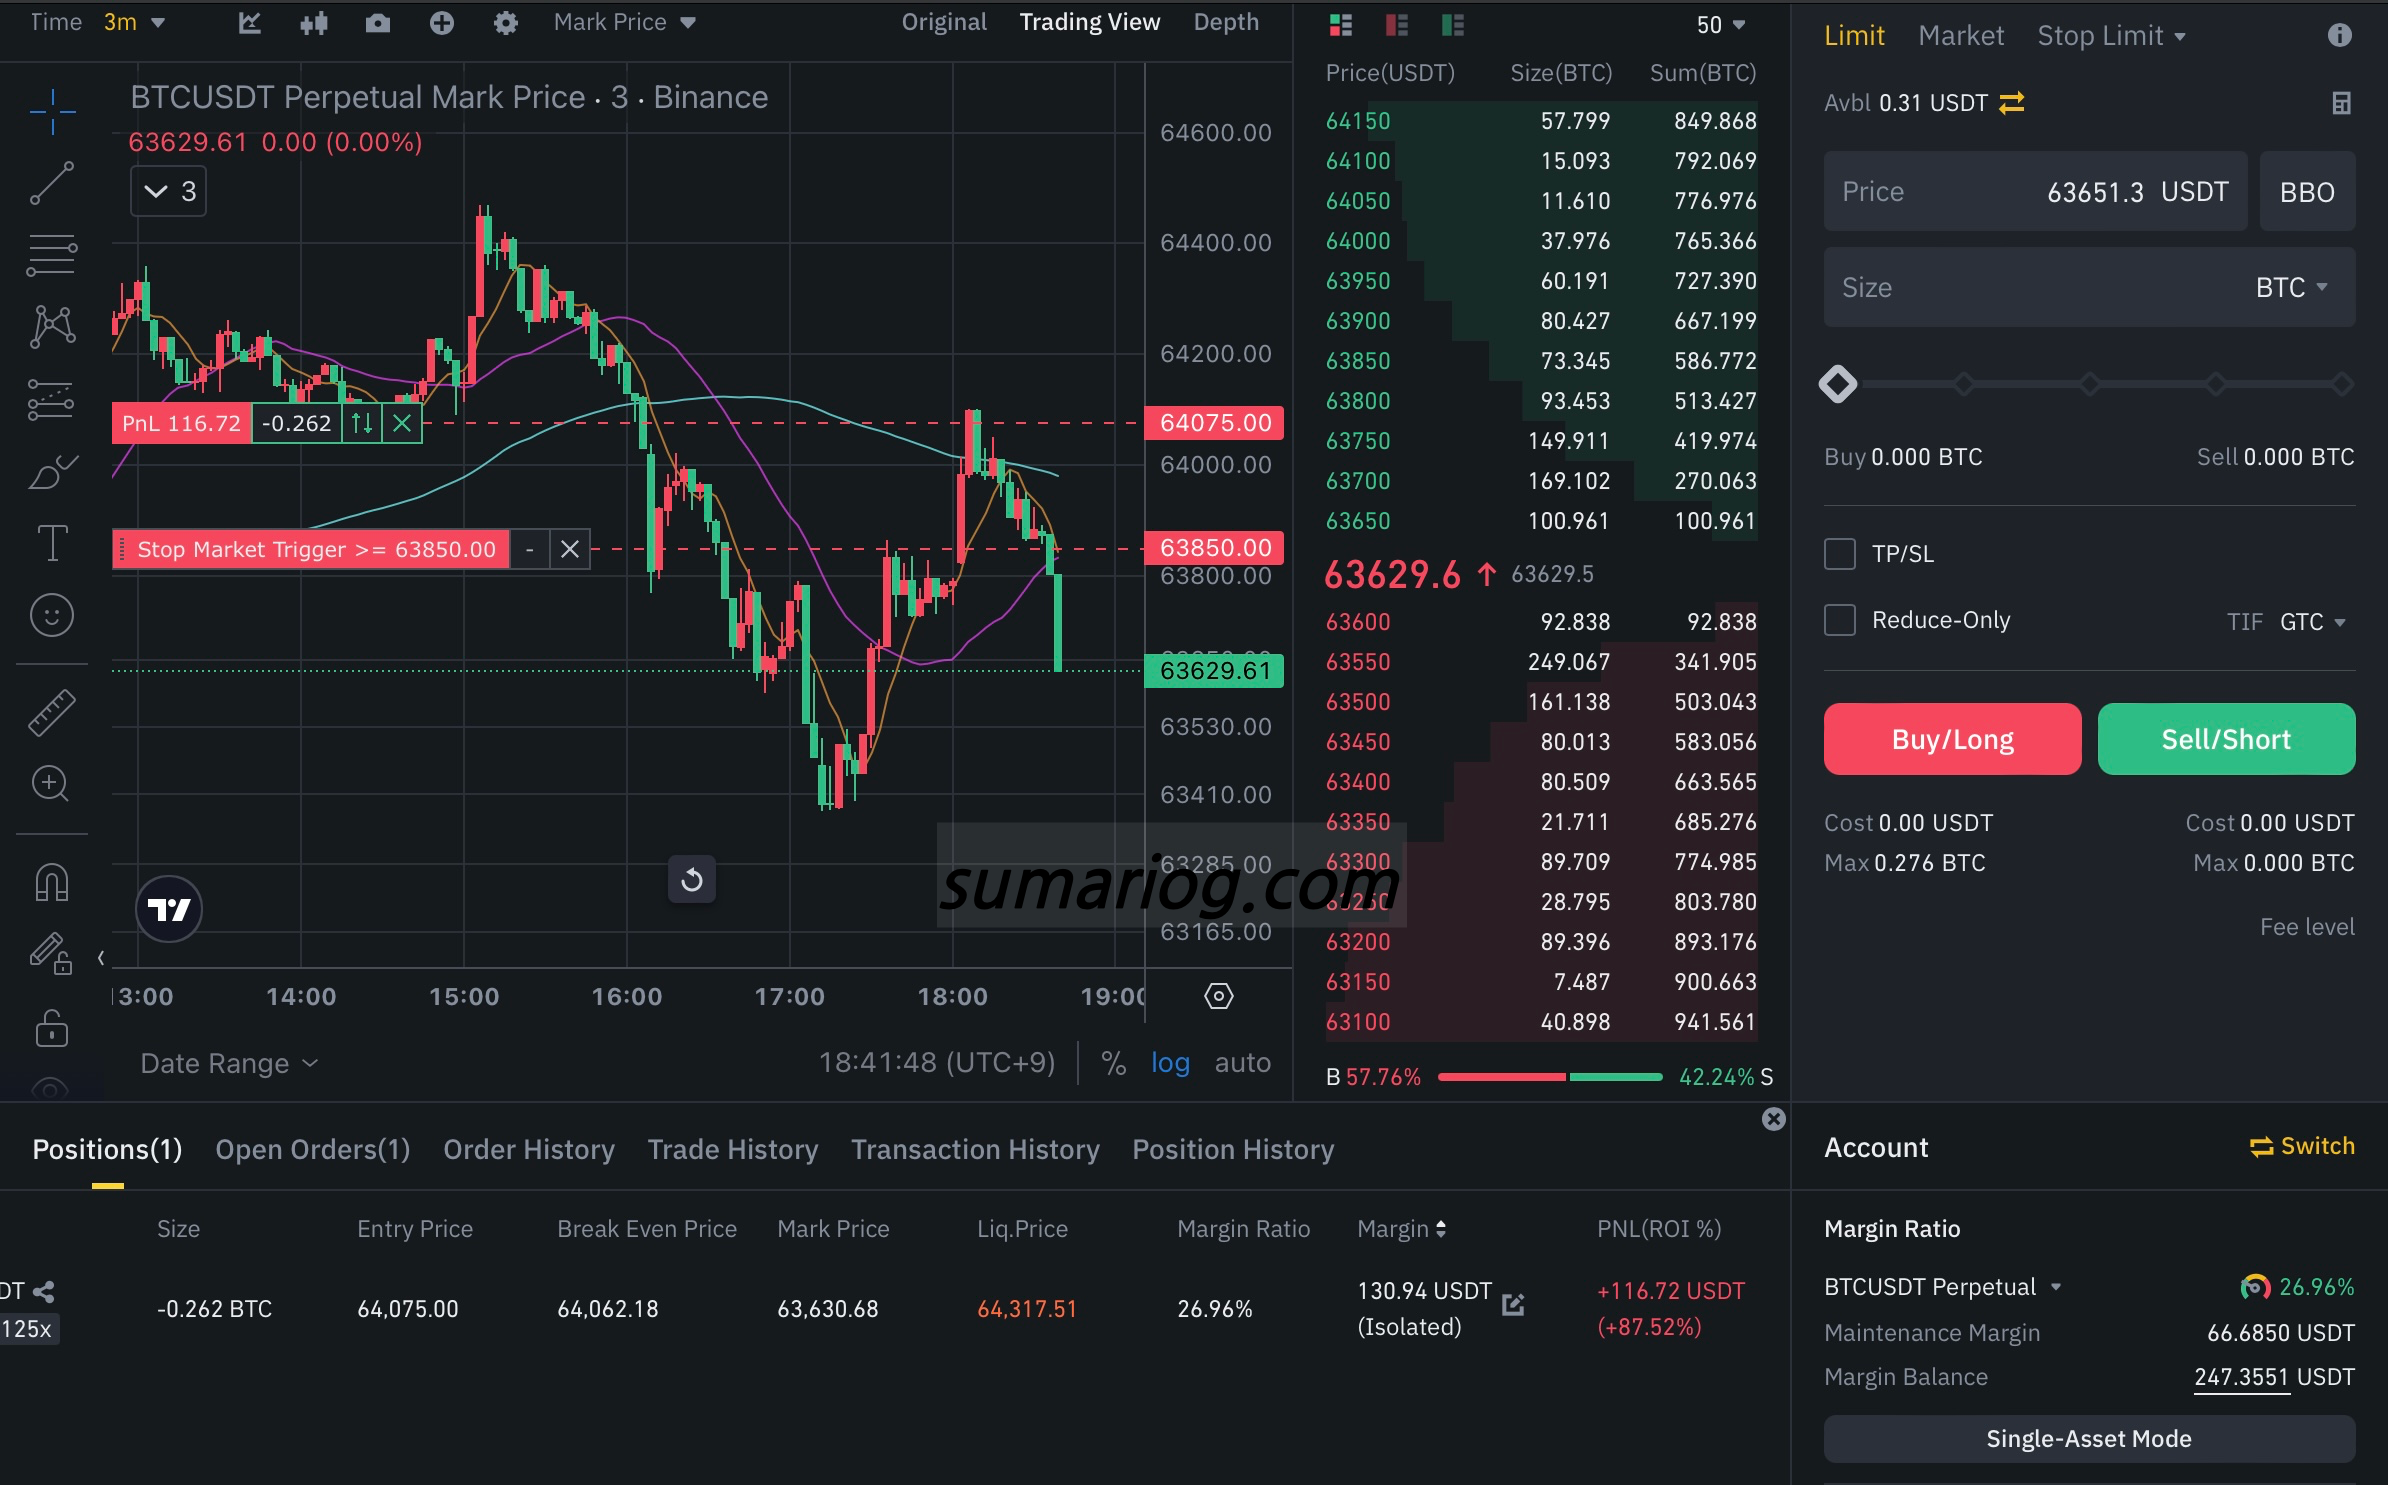Open the emoji sticker tool
Image resolution: width=2388 pixels, height=1485 pixels.
52,616
